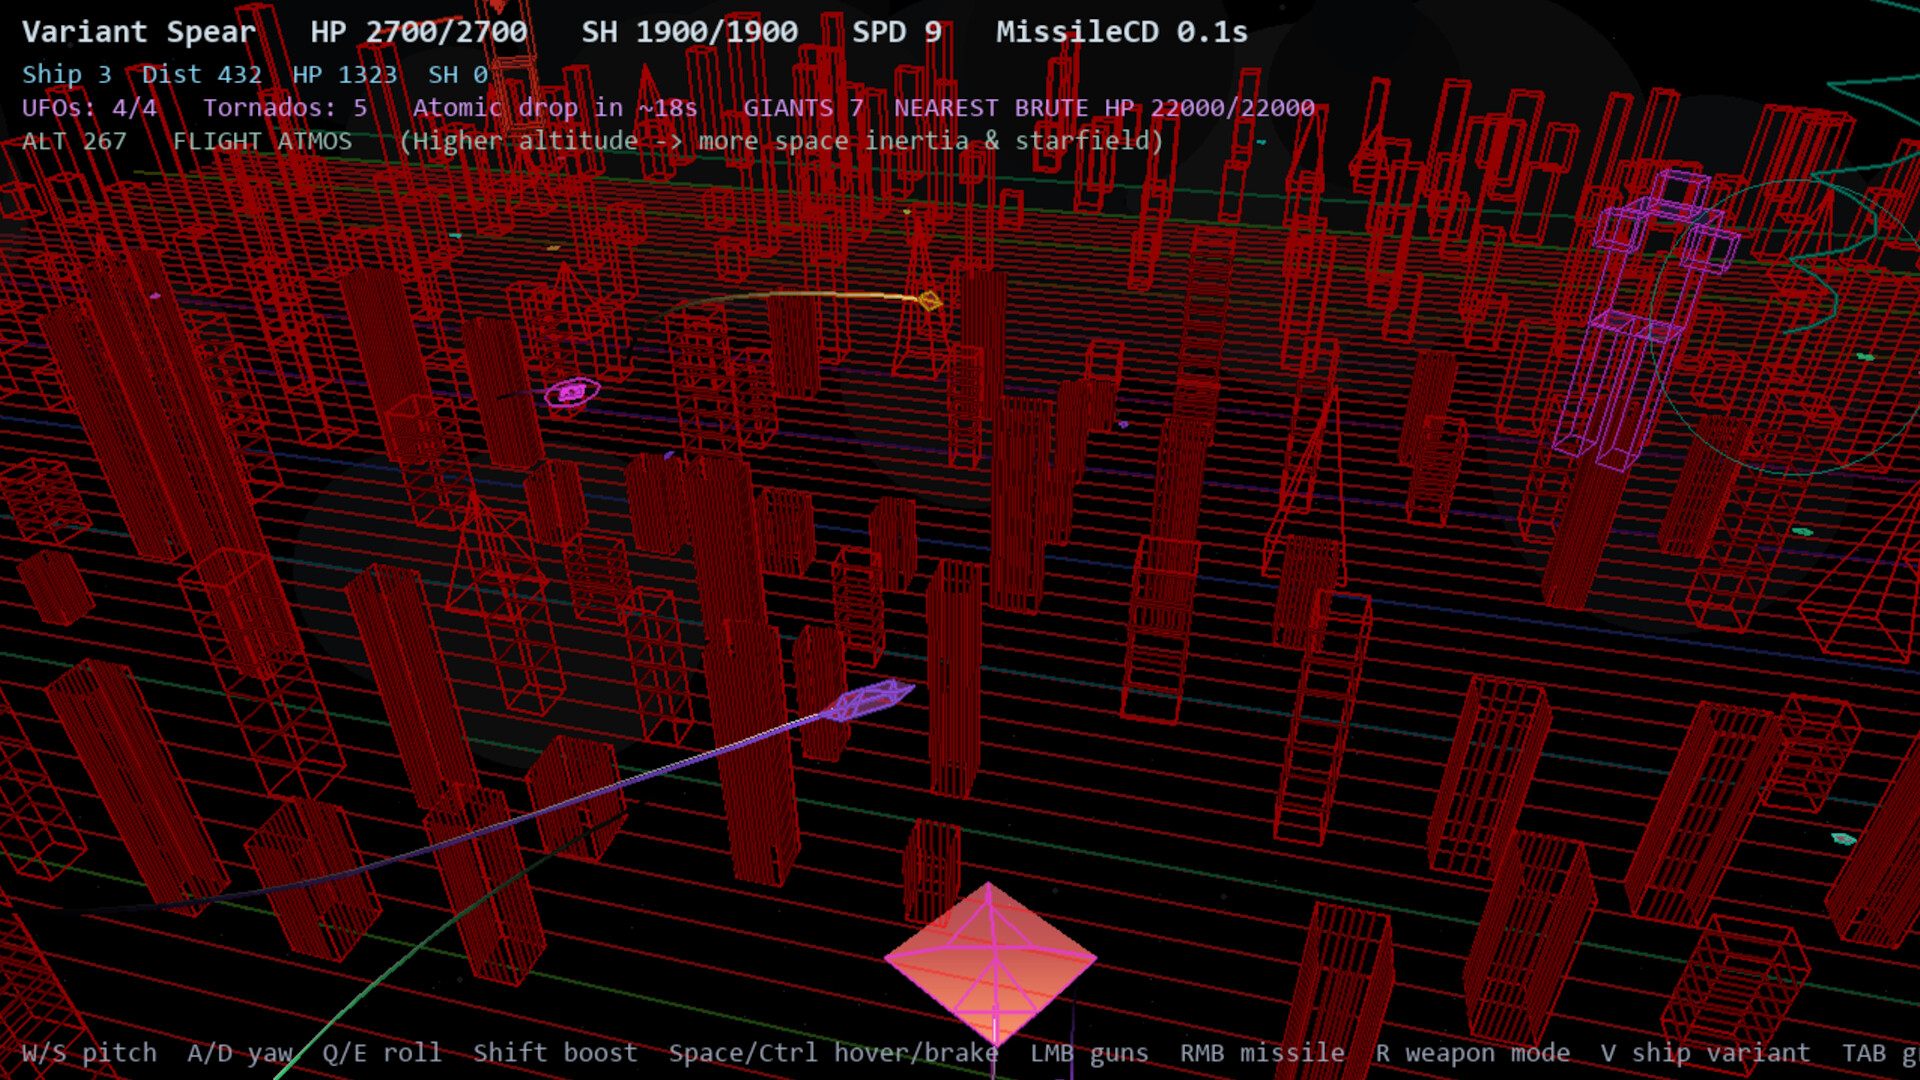Click the Atomic drop countdown text
Viewport: 1920px width, 1080px height.
click(x=554, y=108)
